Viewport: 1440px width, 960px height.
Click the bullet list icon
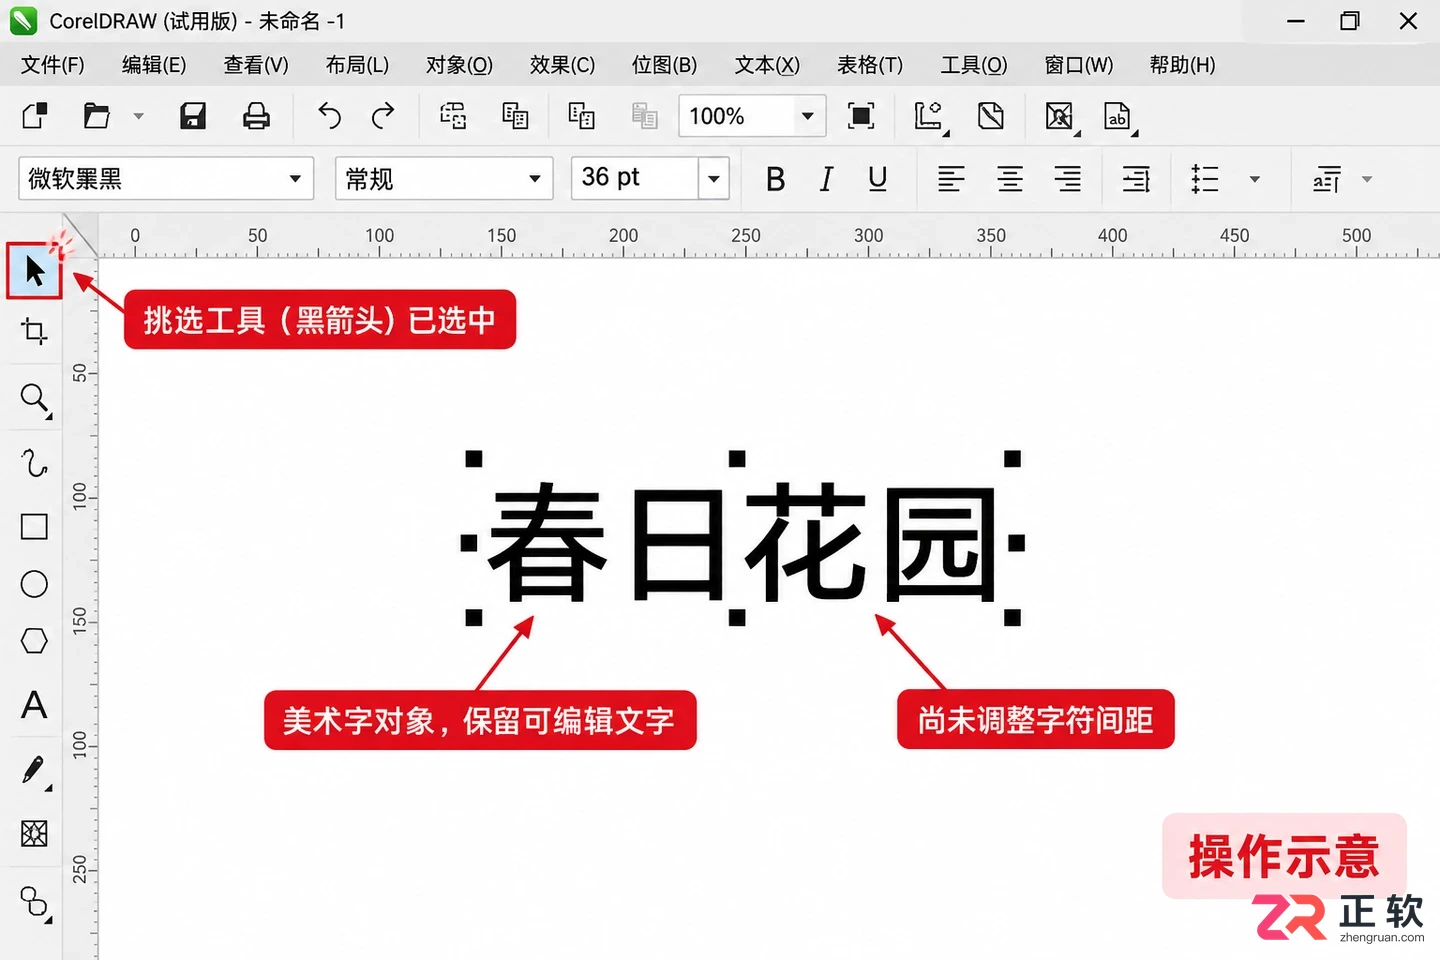(x=1205, y=179)
